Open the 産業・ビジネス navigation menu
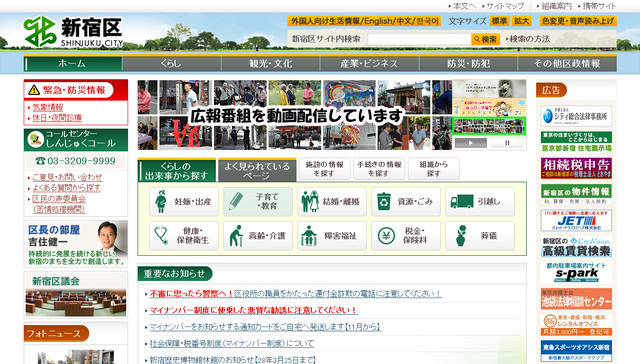Screen dimensions: 640x364 coord(369,64)
